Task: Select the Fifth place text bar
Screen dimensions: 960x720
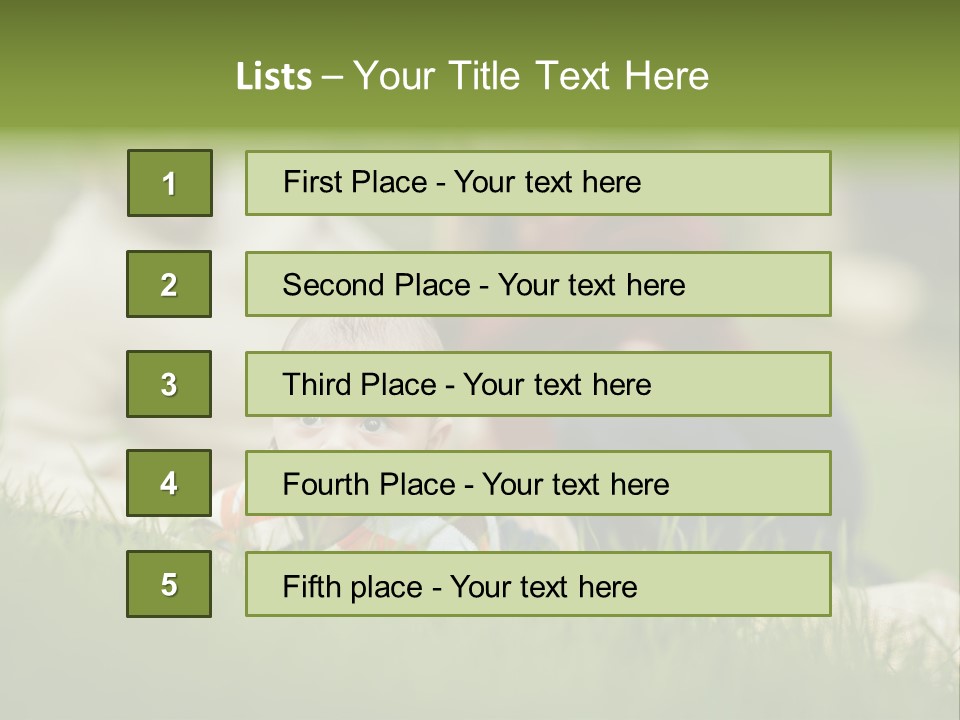Action: tap(538, 584)
